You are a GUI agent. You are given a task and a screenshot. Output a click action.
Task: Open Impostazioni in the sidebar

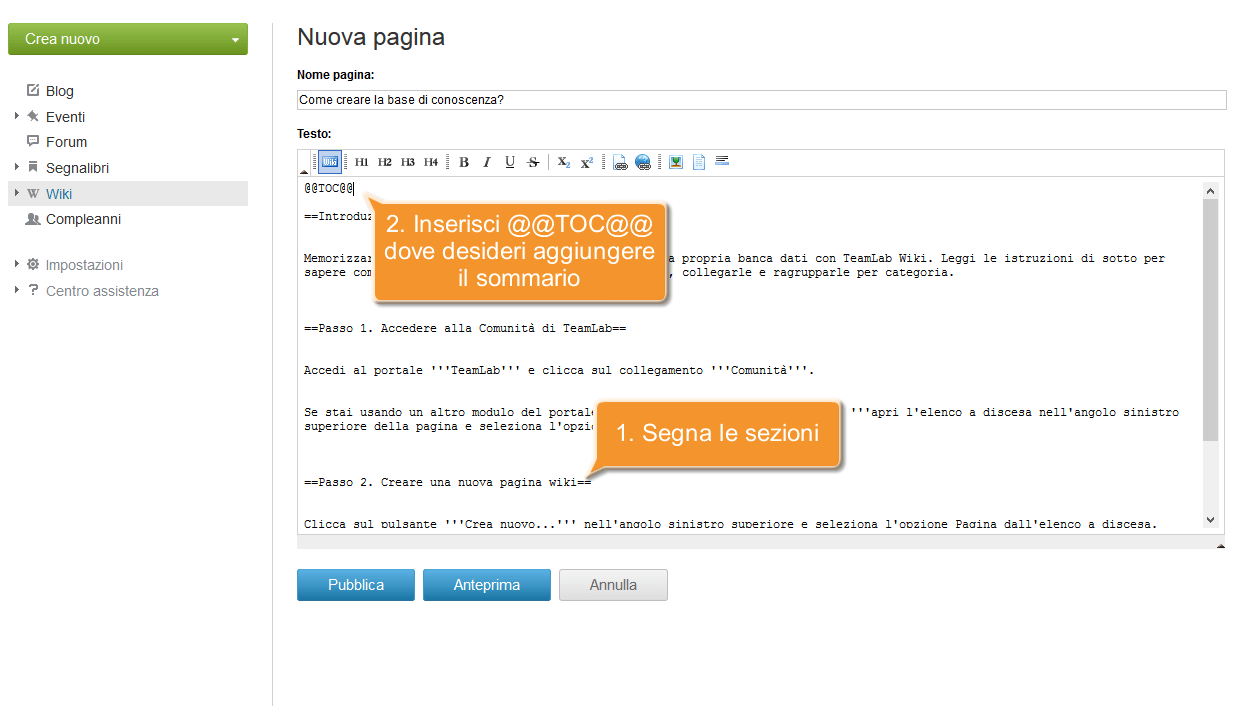click(x=84, y=265)
